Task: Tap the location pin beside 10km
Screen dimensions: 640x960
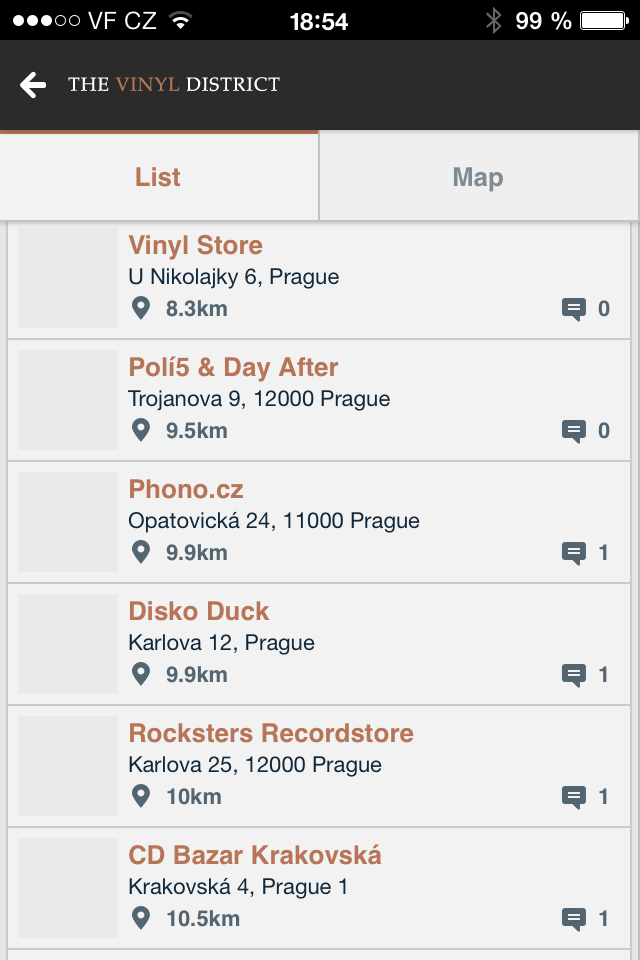Action: click(x=141, y=796)
